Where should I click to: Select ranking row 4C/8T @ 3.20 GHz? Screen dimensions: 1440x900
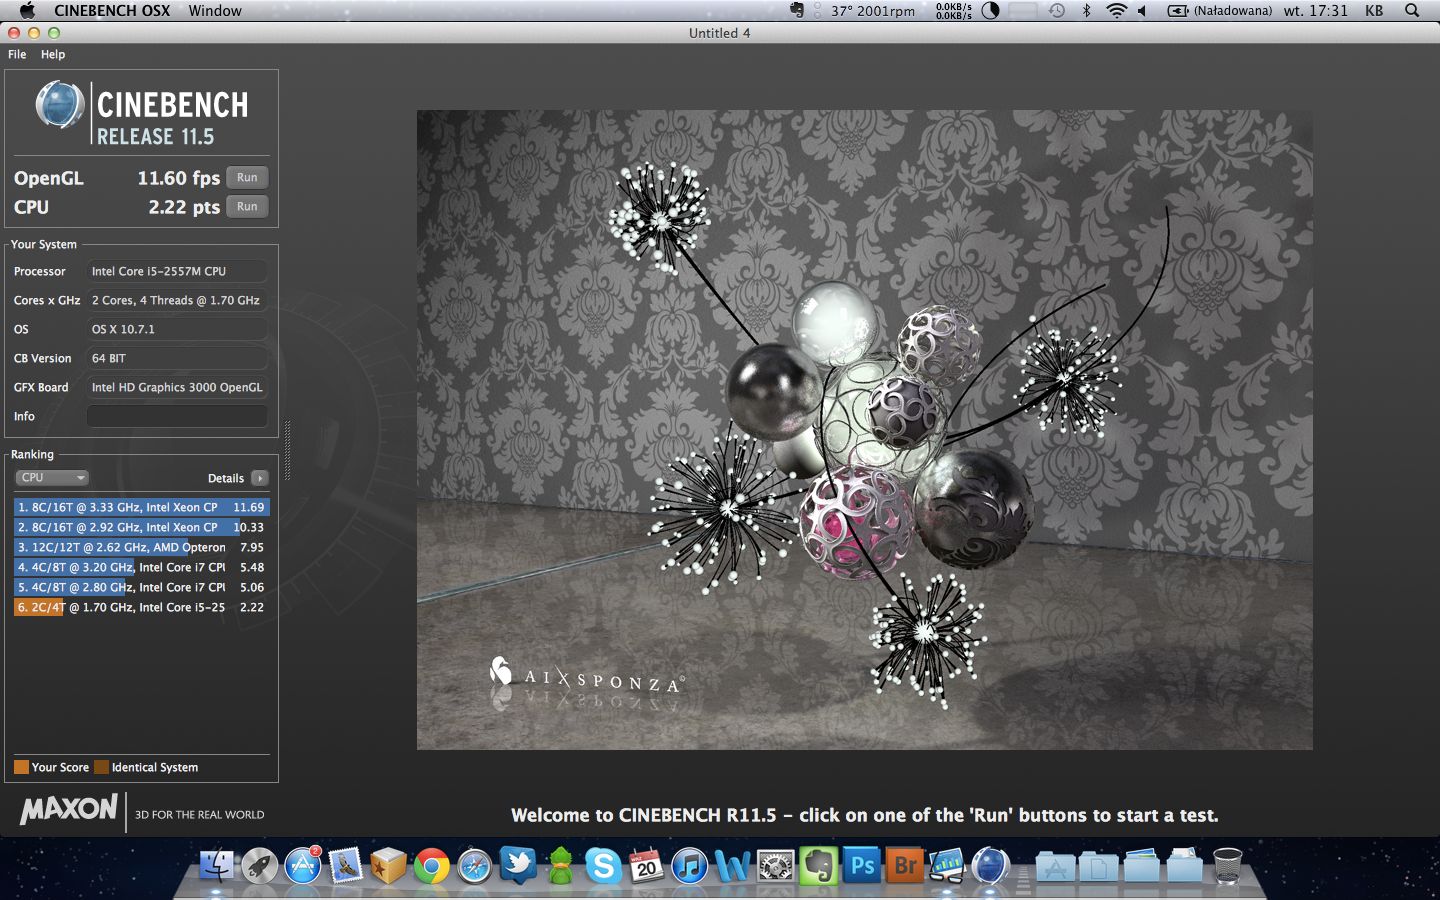pyautogui.click(x=141, y=567)
